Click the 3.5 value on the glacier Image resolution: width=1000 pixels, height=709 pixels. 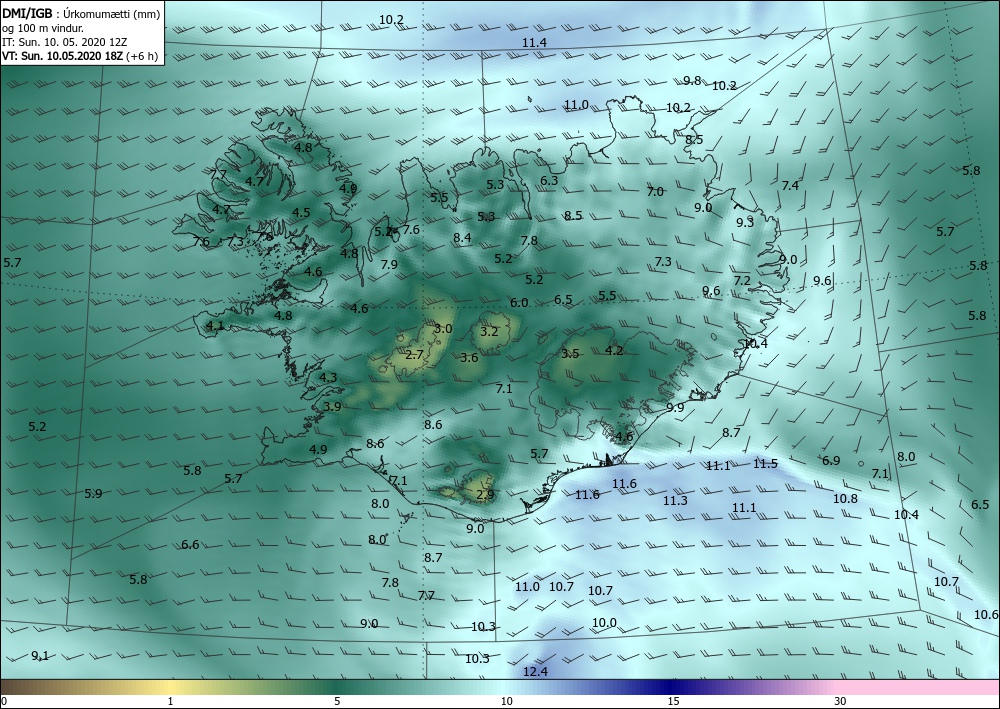[570, 354]
